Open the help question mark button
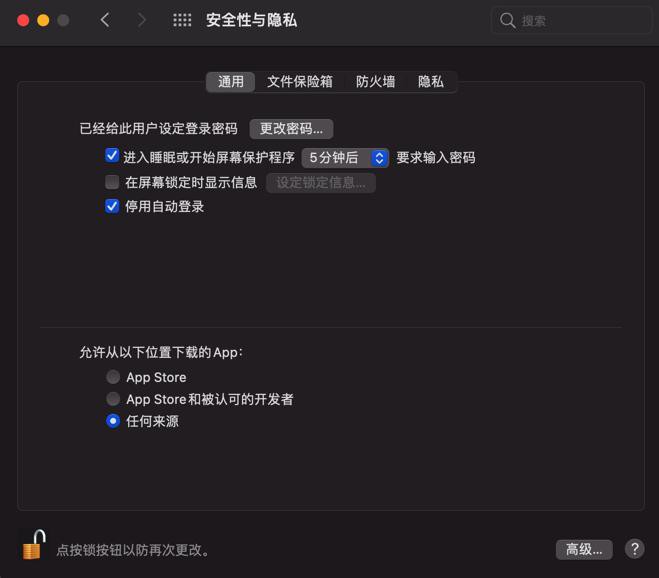This screenshot has height=578, width=659. (634, 549)
